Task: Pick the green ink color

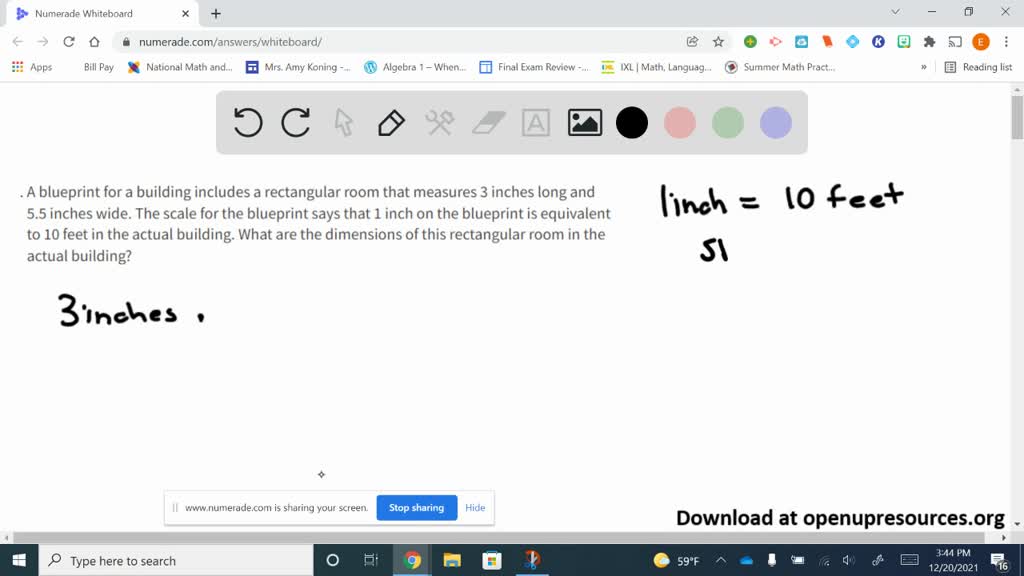Action: pos(728,123)
